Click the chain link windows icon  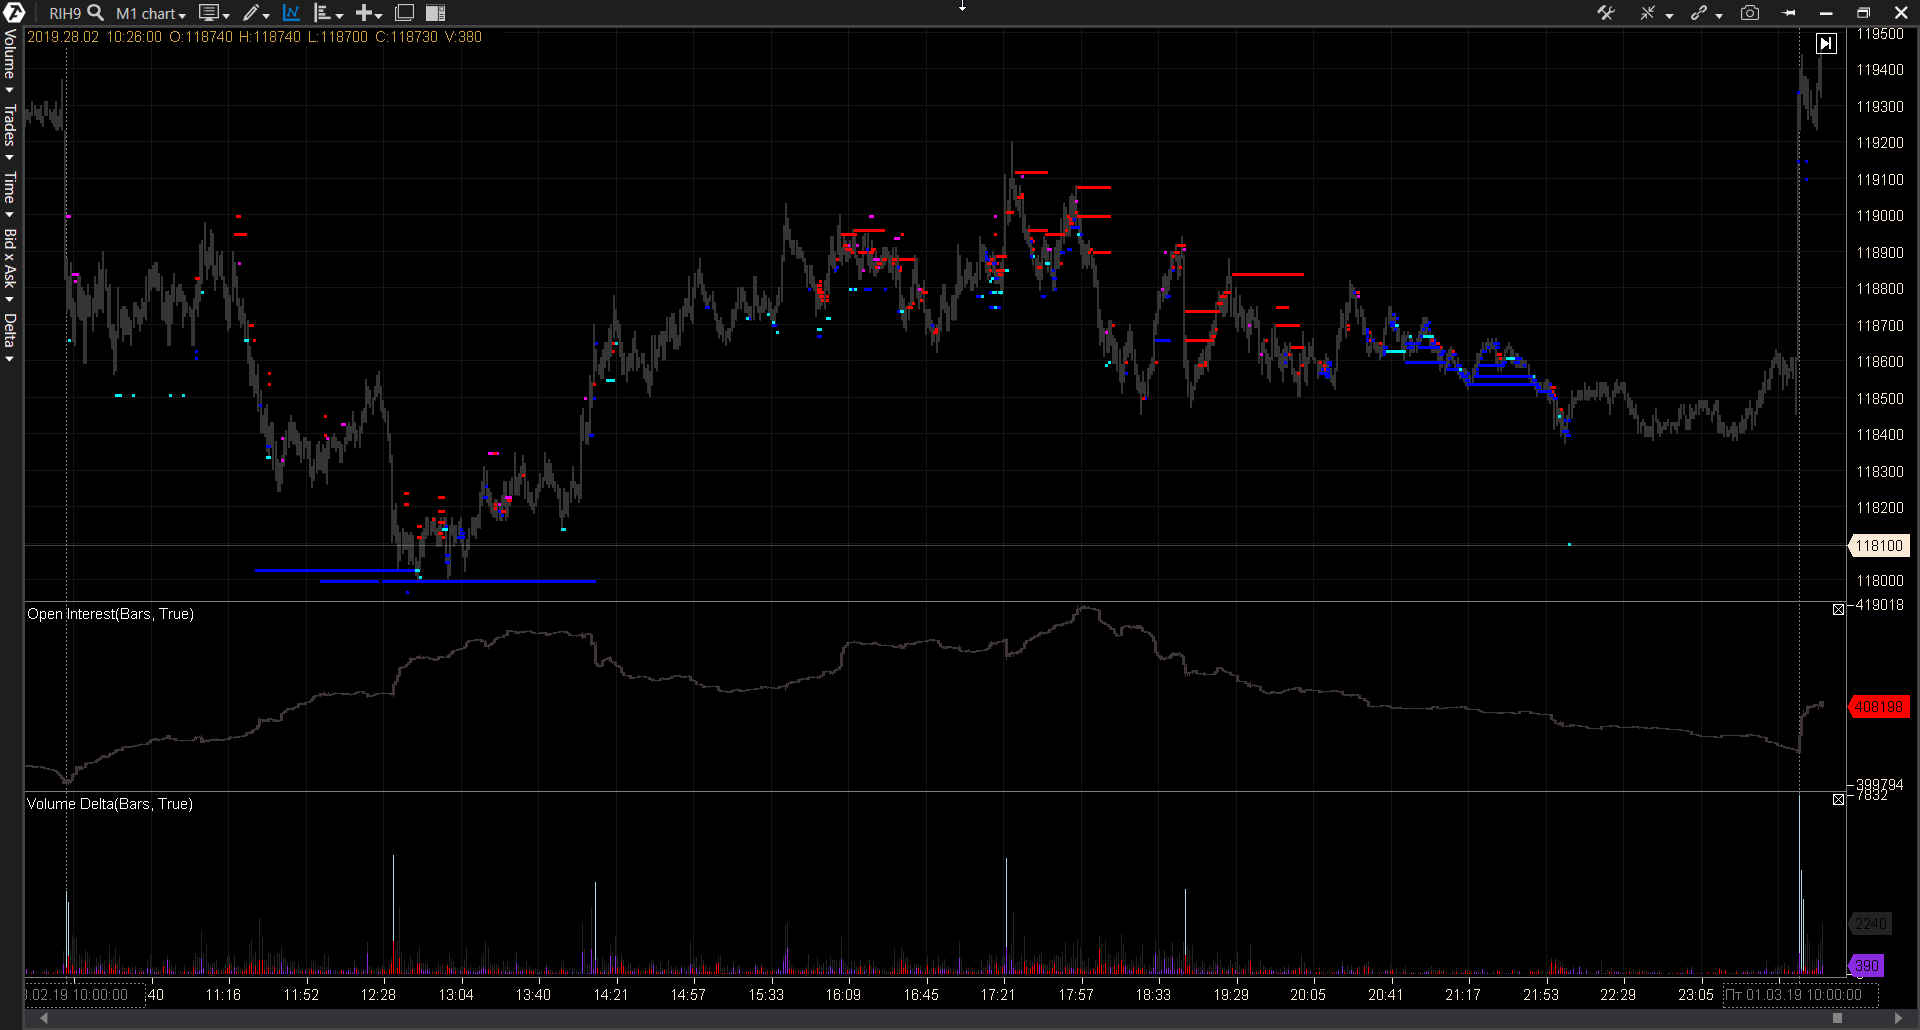tap(1699, 13)
